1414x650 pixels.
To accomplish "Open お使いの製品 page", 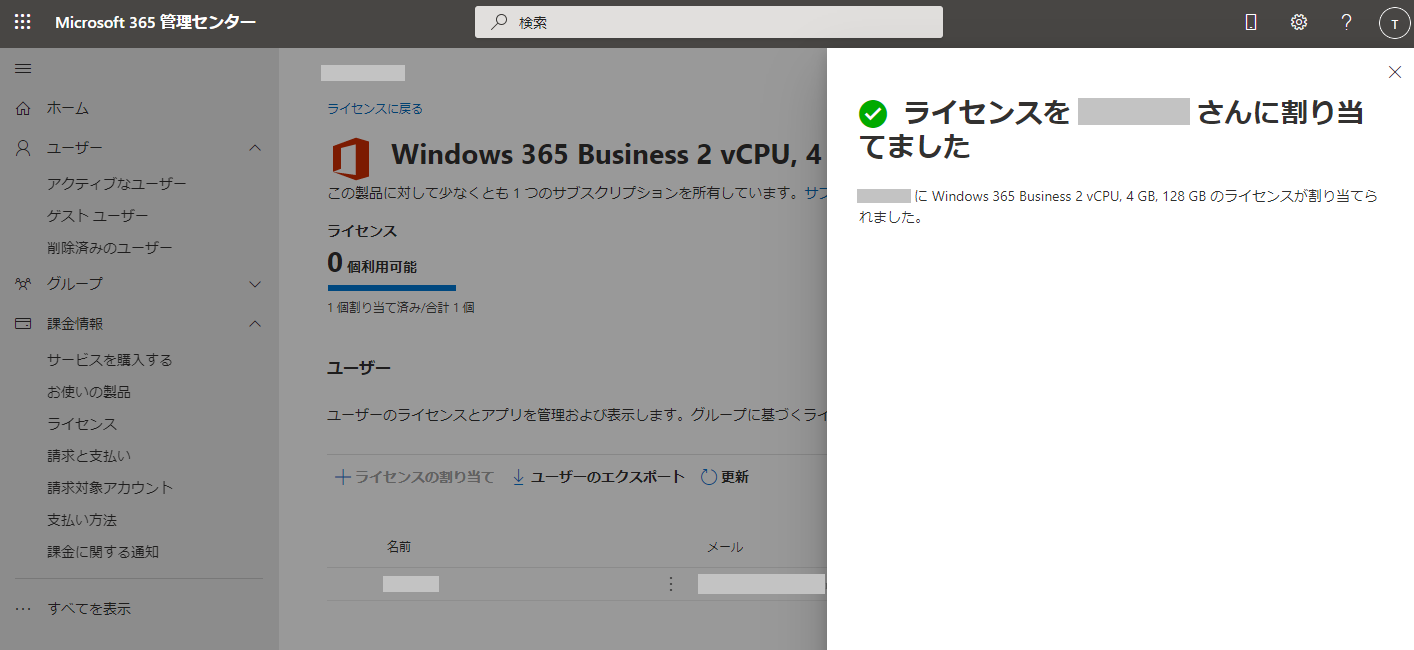I will (x=89, y=392).
